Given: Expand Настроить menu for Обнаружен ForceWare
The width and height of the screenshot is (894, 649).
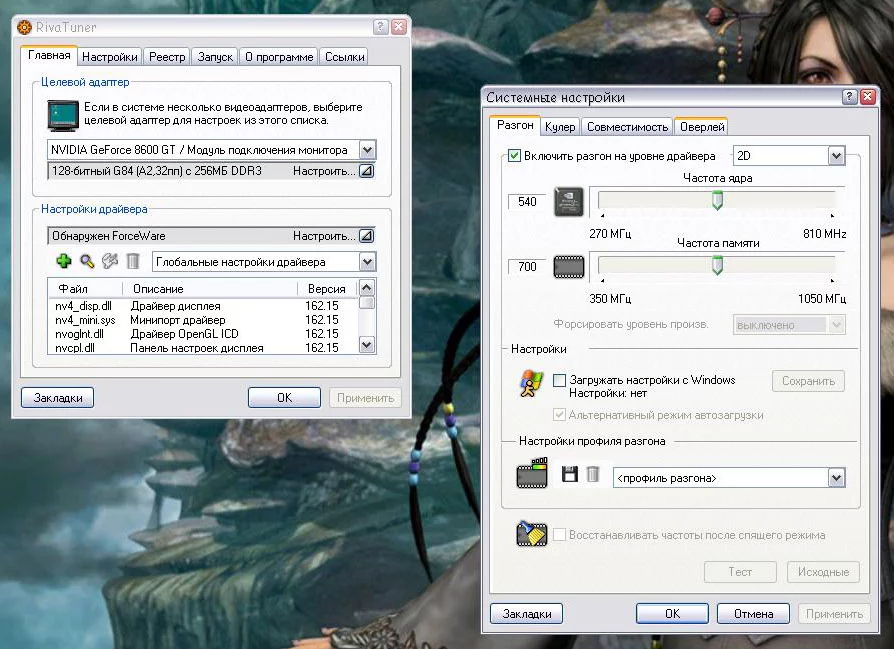Looking at the screenshot, I should pos(367,236).
